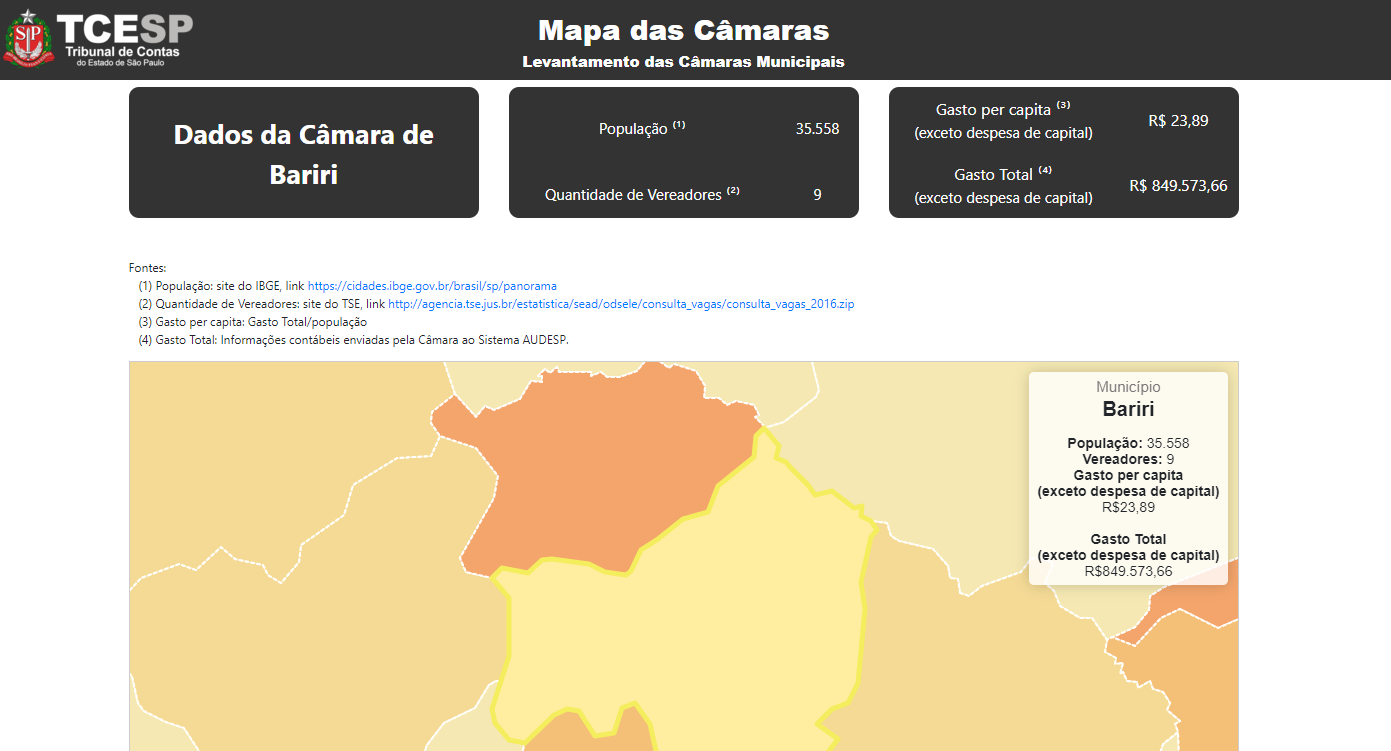
Task: Click the Levantamento das Câmaras Municipais subtitle
Action: pos(683,62)
